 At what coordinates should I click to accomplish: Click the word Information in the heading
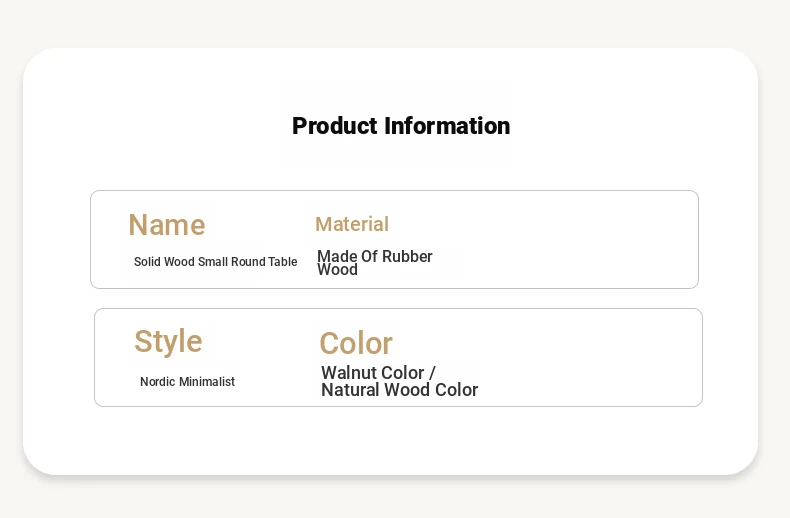(447, 126)
